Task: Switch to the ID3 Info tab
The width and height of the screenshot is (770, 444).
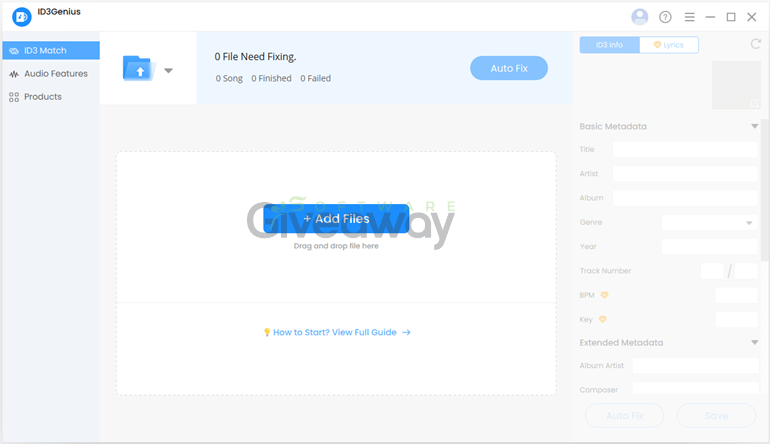Action: pos(609,45)
